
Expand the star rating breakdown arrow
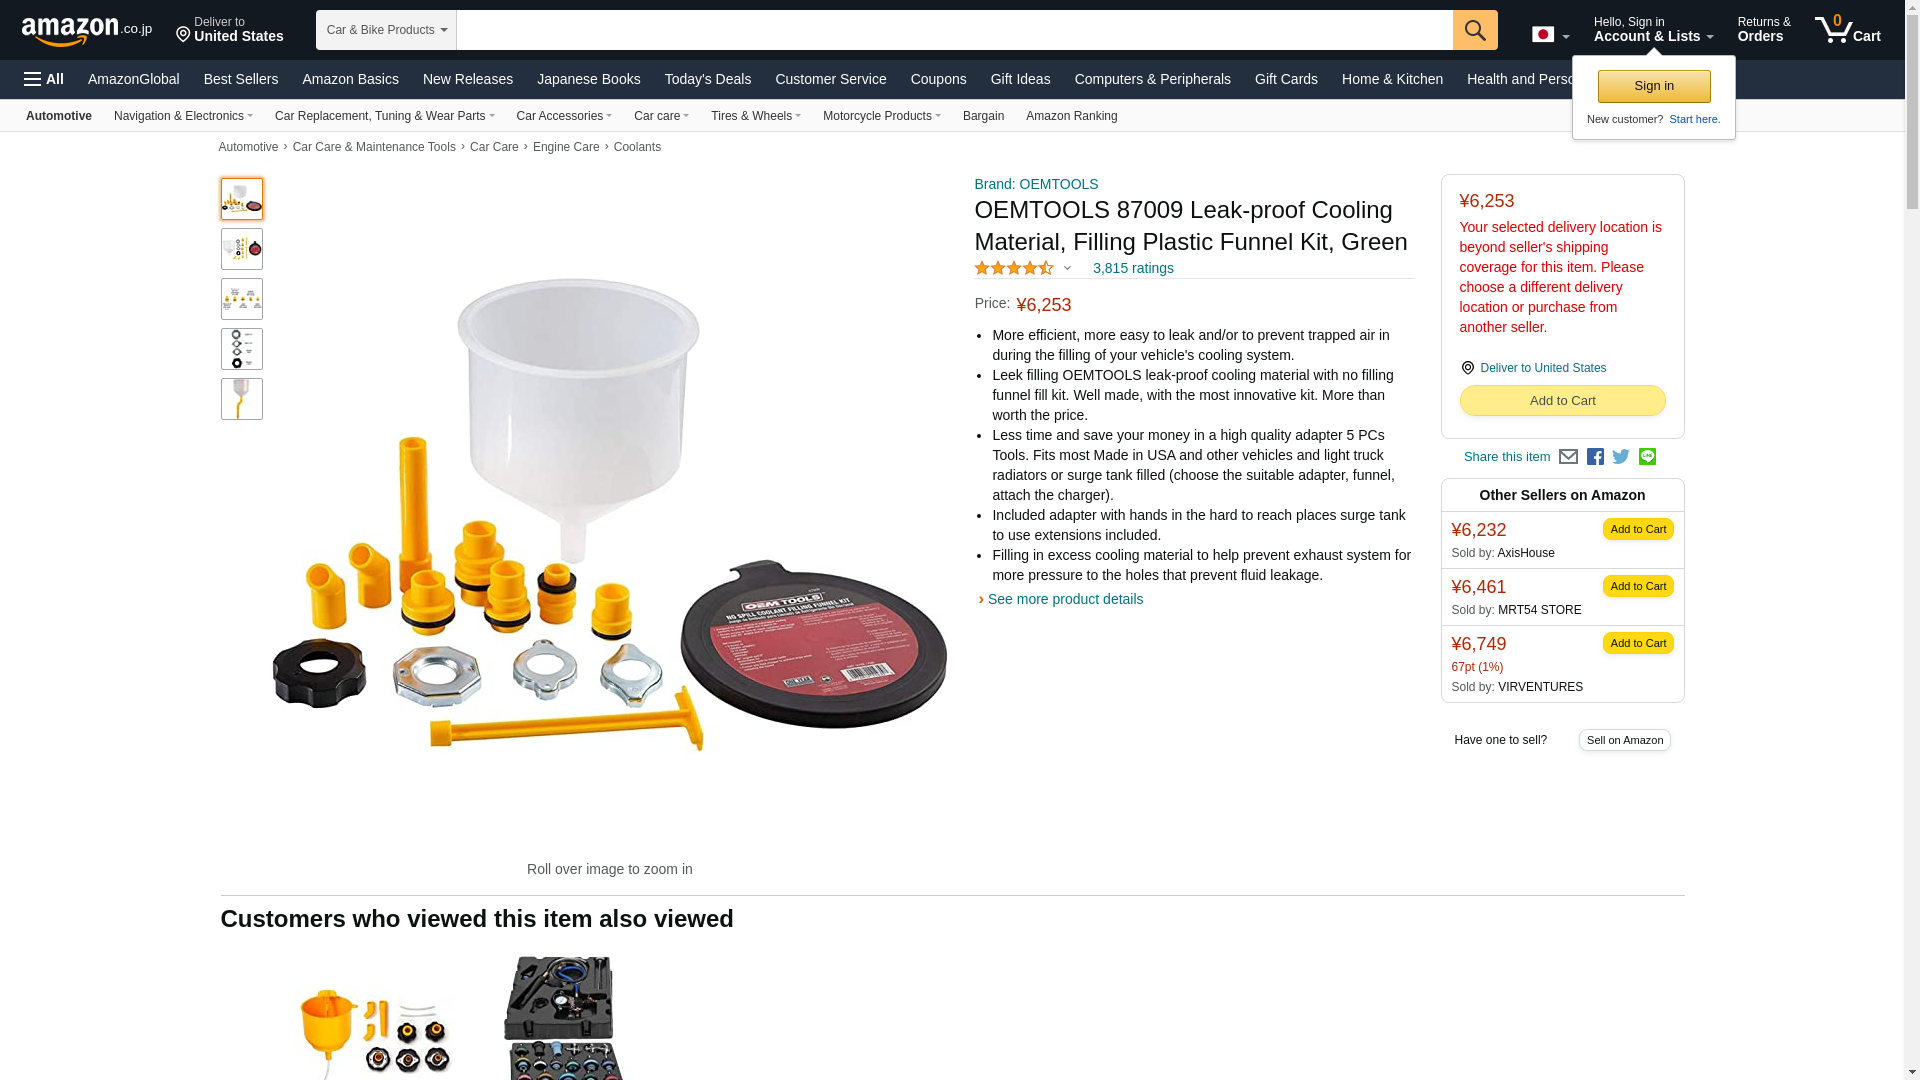click(1067, 268)
